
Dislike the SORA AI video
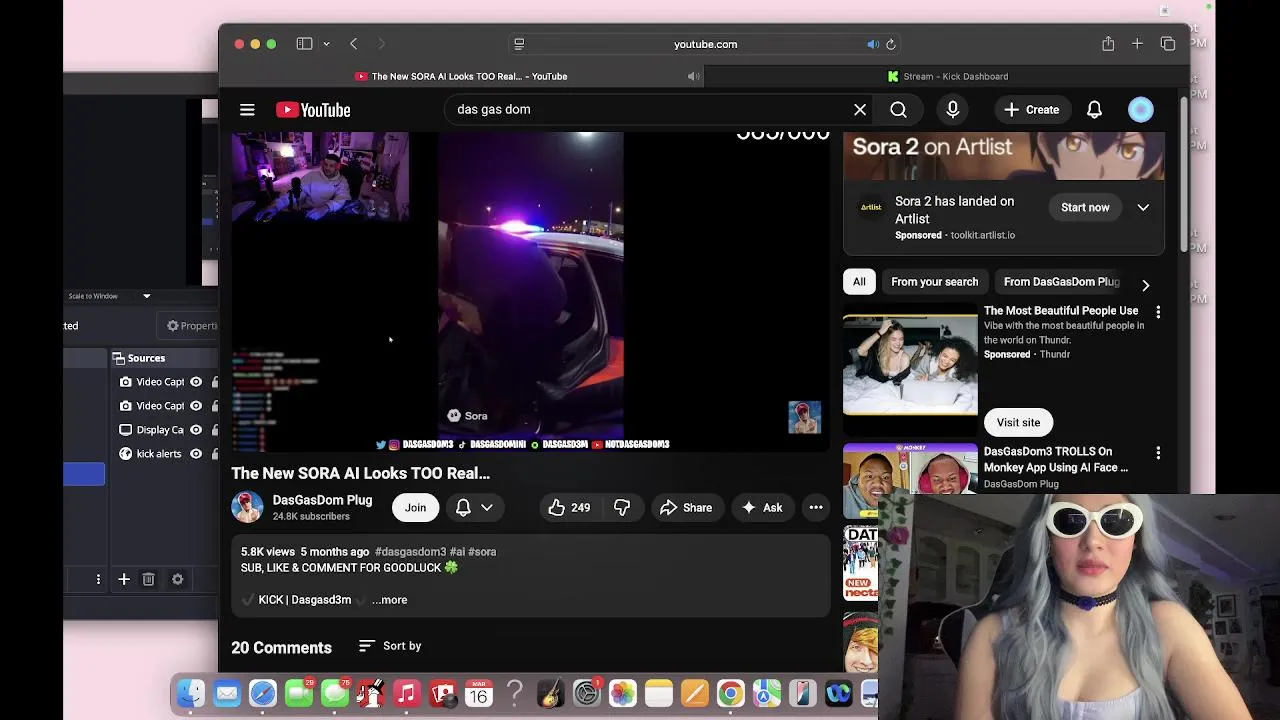point(622,508)
